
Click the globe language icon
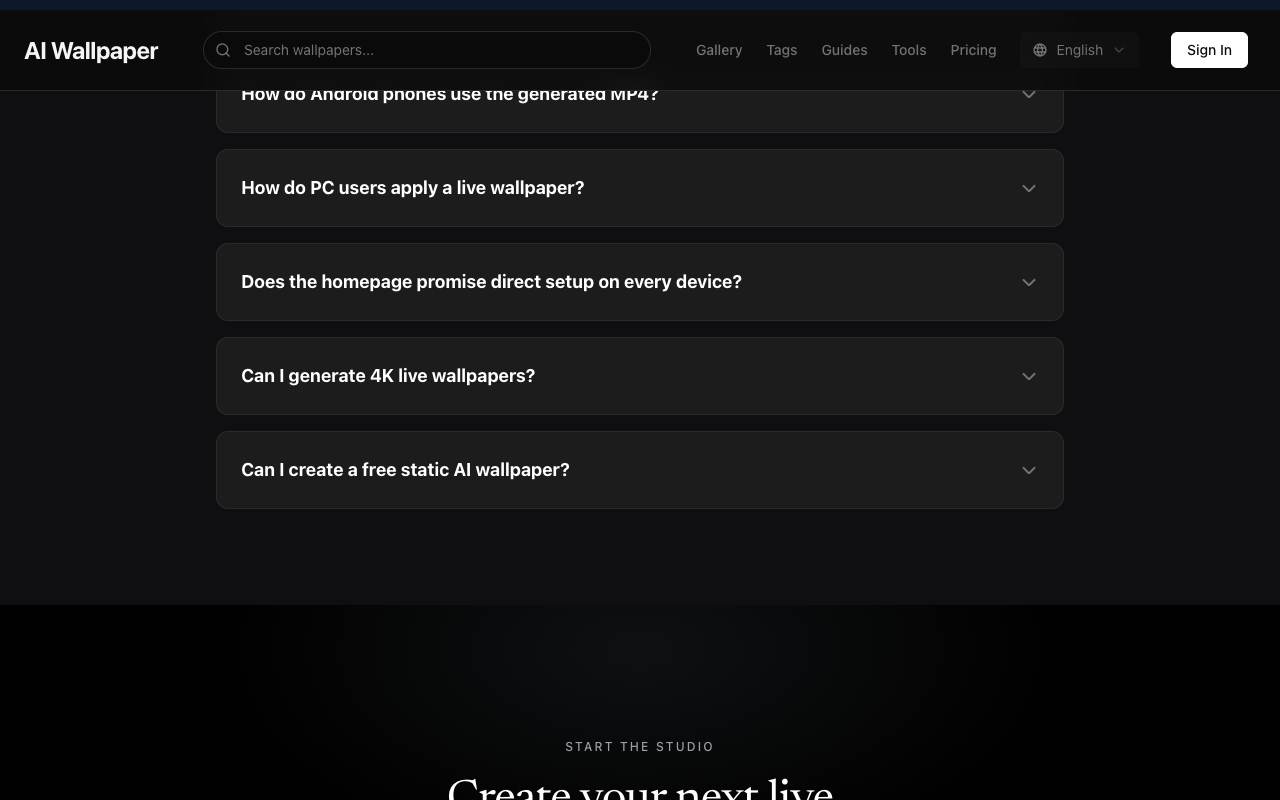click(x=1040, y=50)
